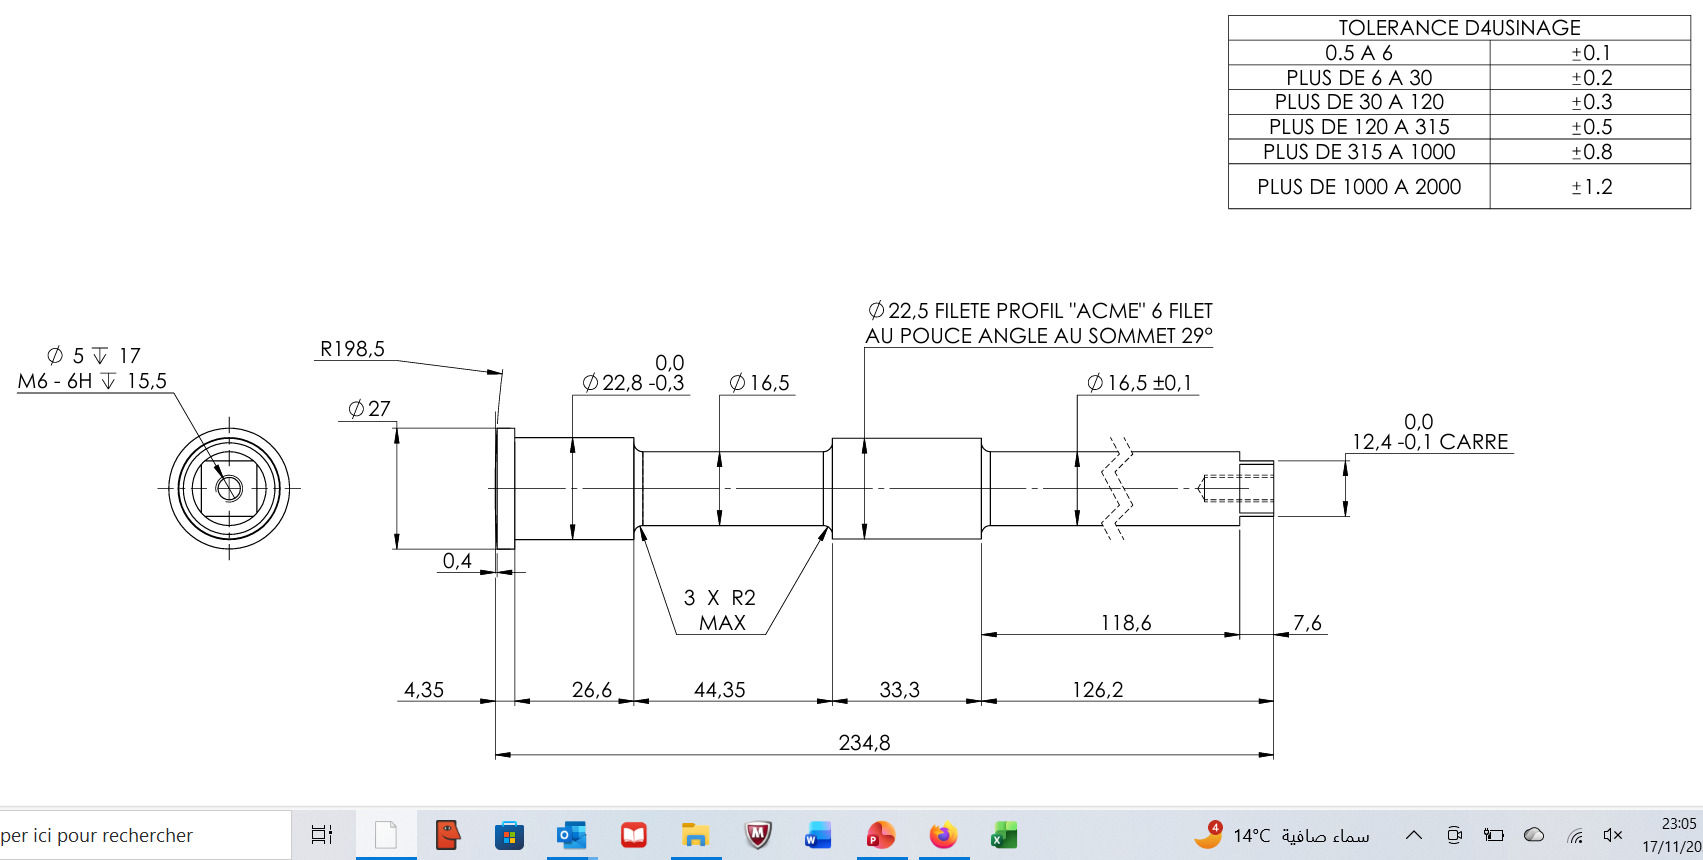1703x860 pixels.
Task: Open the Wi-Fi network status icon
Action: [1575, 835]
